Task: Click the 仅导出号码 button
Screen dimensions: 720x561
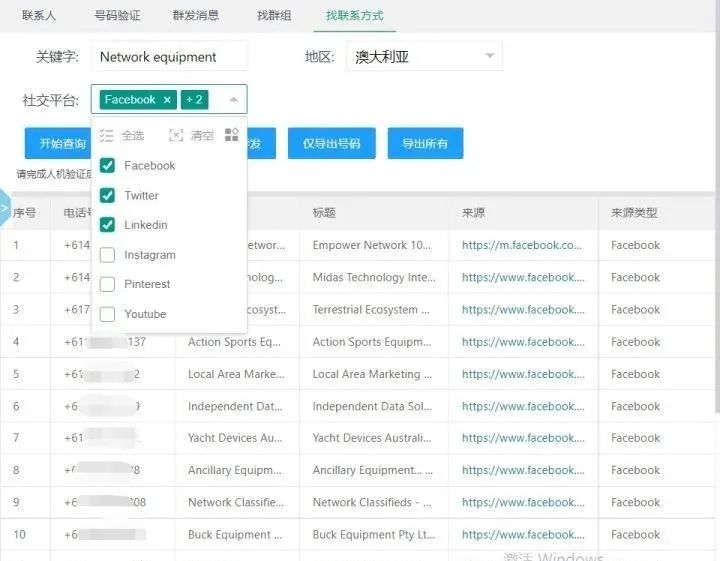Action: pyautogui.click(x=332, y=143)
